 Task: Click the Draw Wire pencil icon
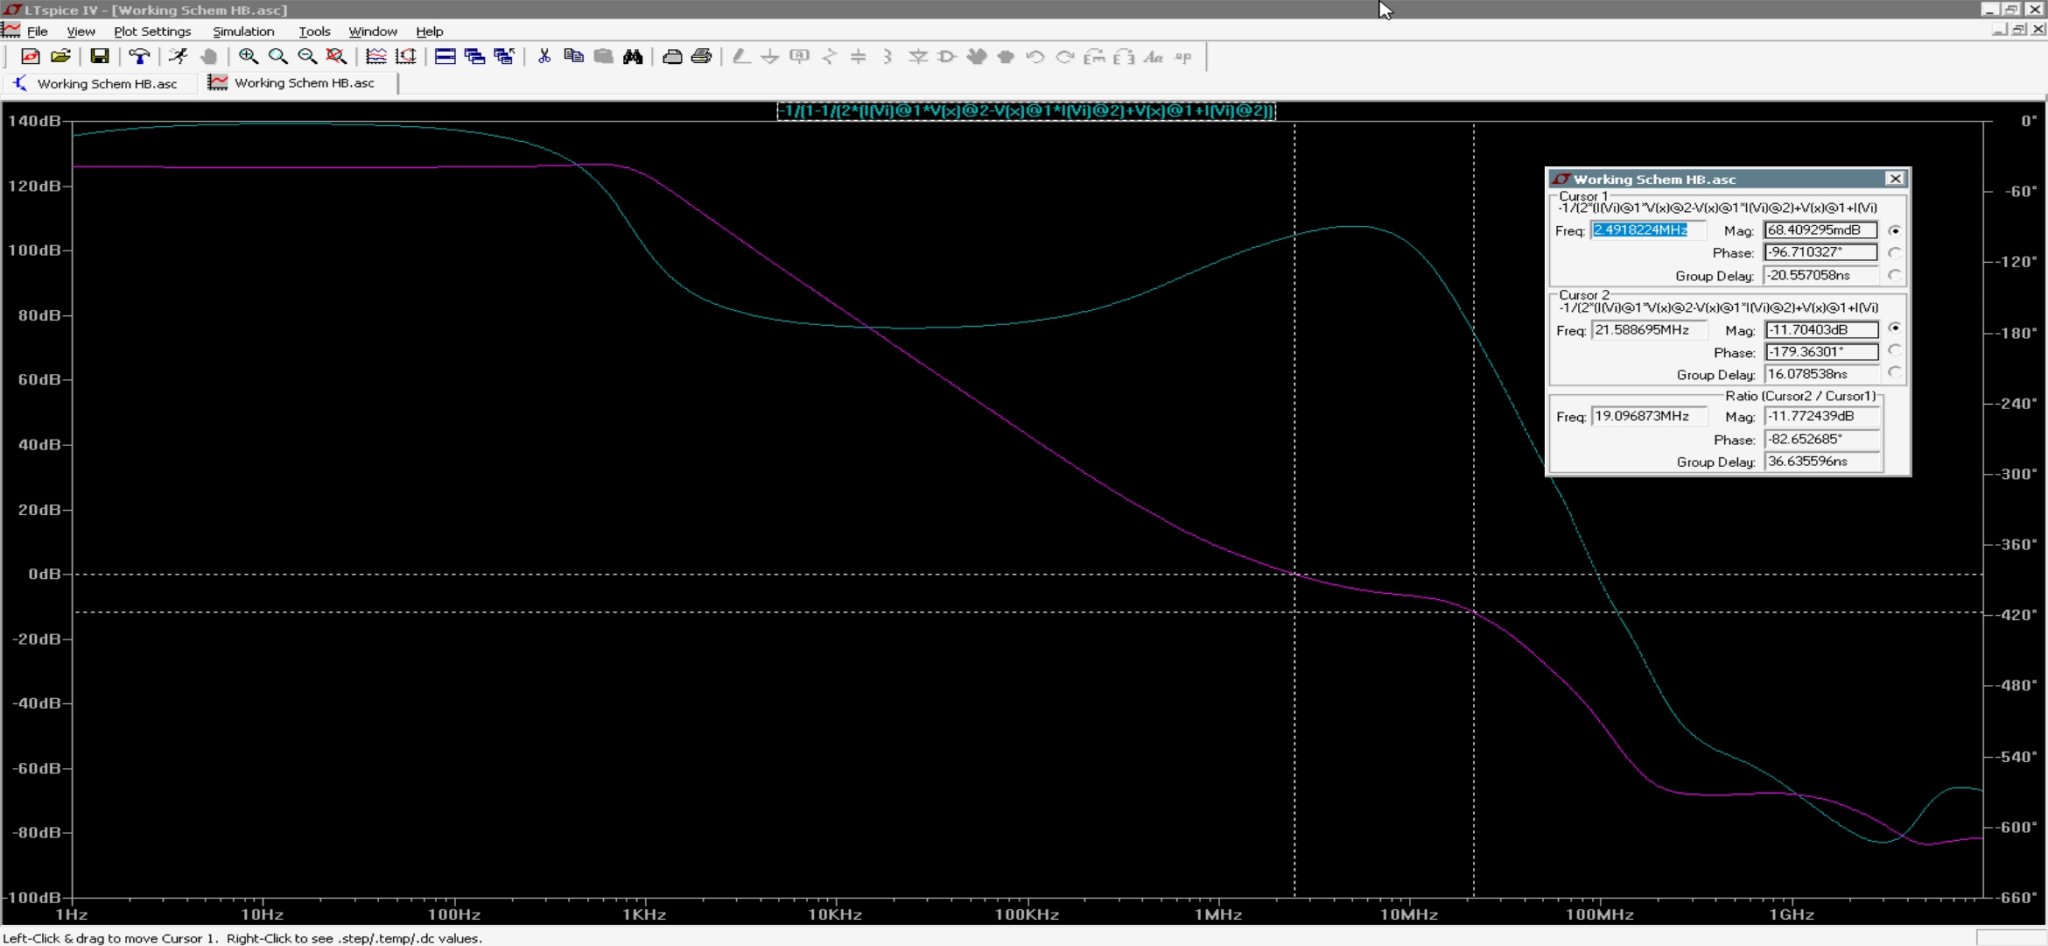(x=741, y=57)
